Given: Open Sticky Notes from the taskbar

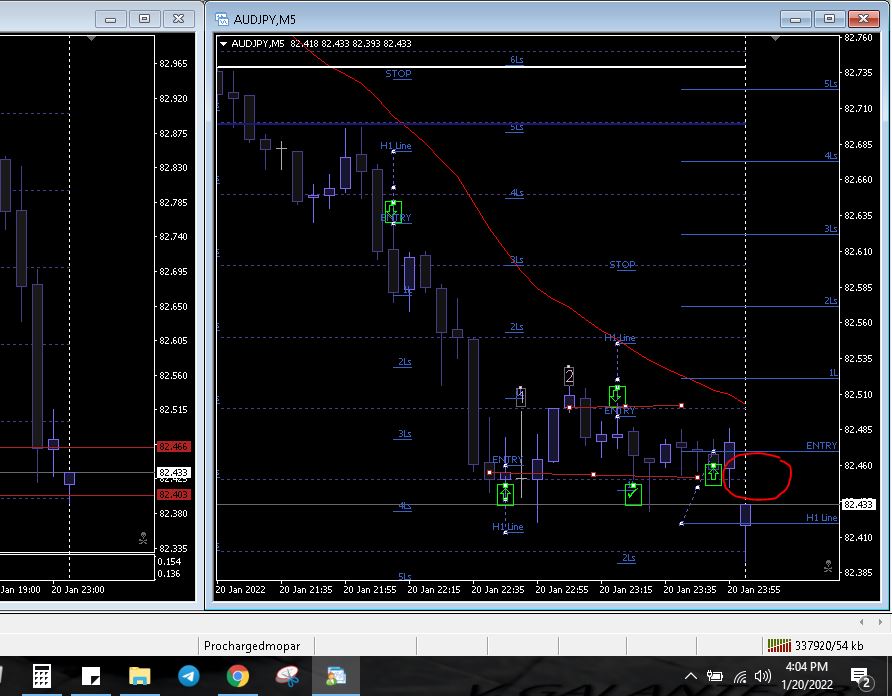Looking at the screenshot, I should [x=91, y=676].
